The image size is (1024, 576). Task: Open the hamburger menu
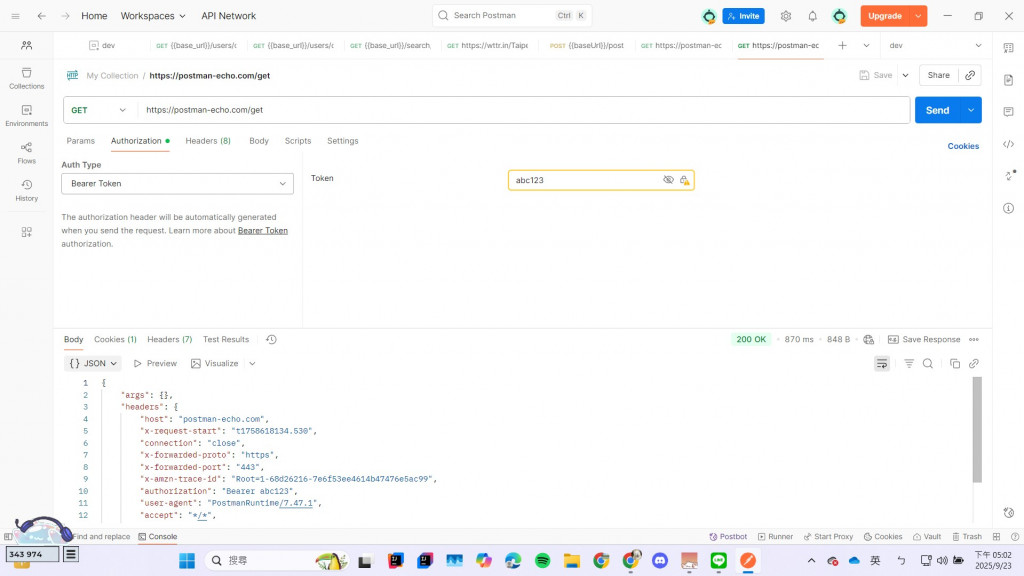tap(16, 16)
